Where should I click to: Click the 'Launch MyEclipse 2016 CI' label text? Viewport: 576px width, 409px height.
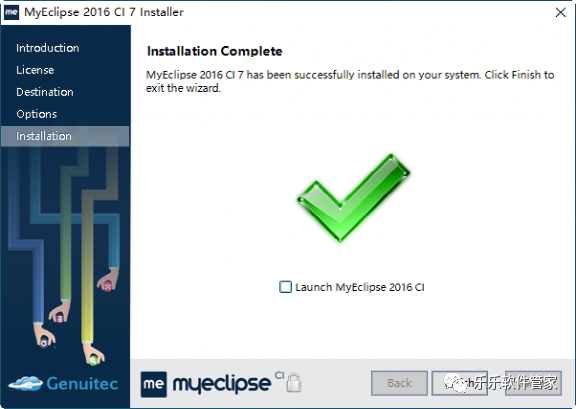[360, 287]
